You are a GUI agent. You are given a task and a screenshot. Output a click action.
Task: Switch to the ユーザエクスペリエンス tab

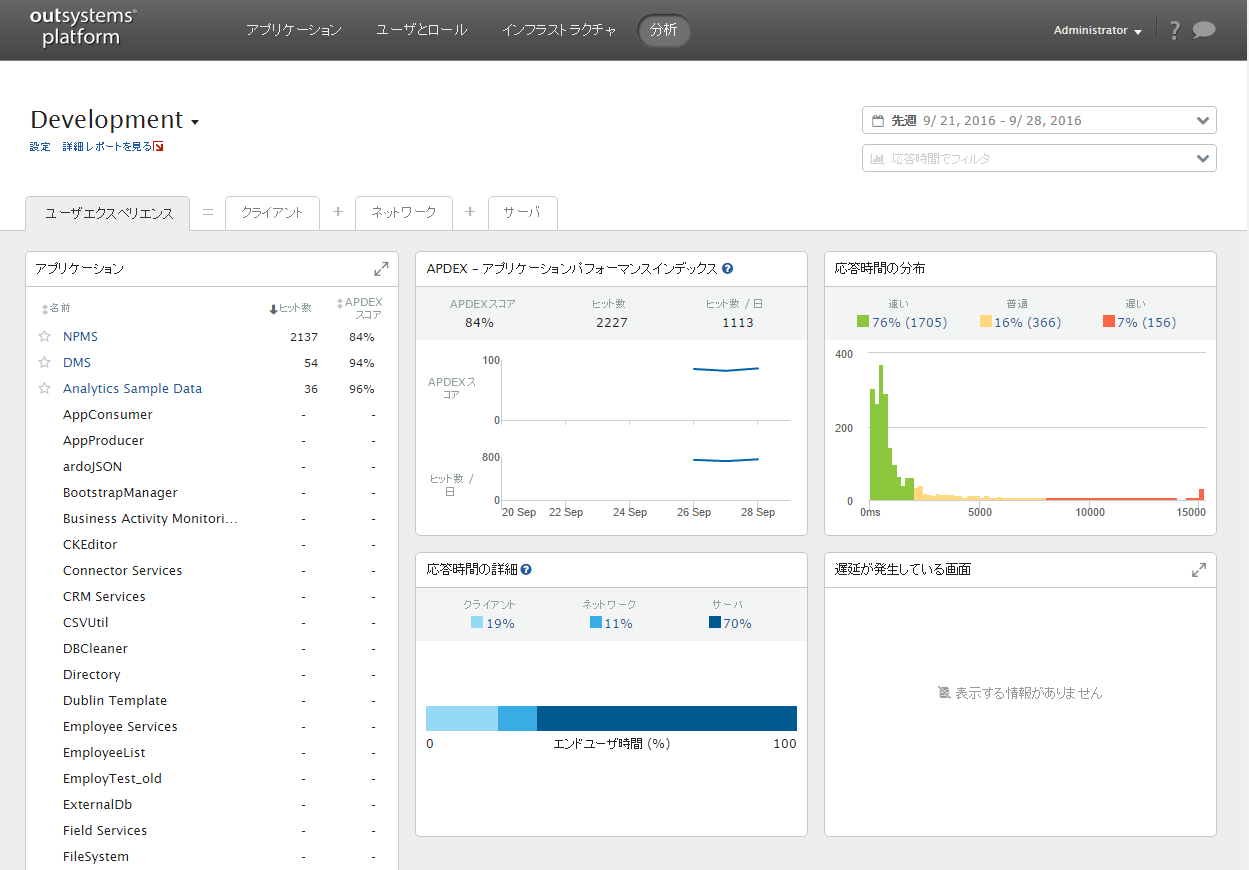pos(108,213)
